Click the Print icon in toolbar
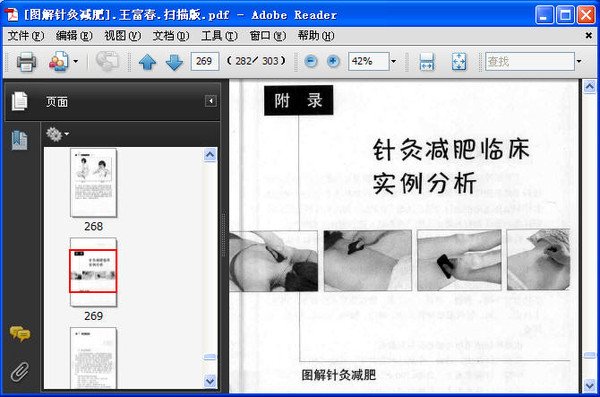Screen dimensions: 600x397 point(26,62)
